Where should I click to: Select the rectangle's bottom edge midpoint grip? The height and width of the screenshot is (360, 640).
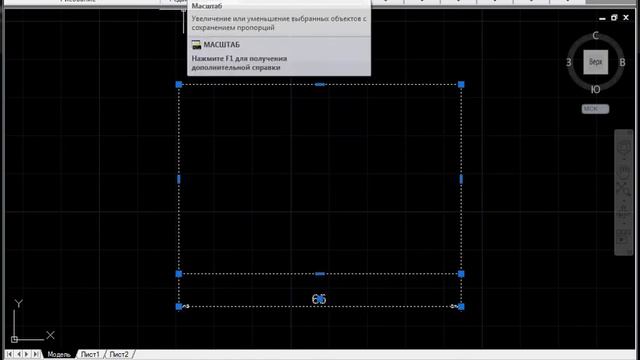[320, 274]
